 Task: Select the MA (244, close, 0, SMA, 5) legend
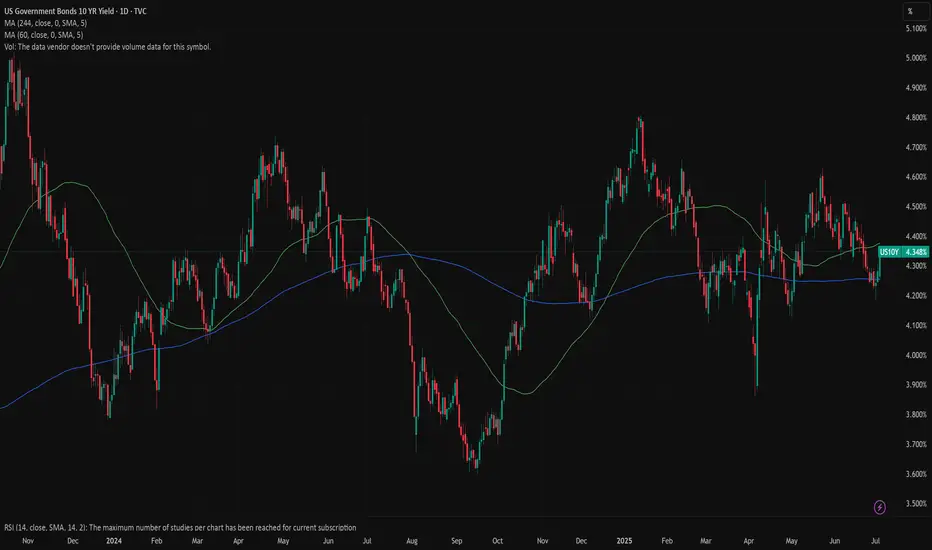[45, 23]
